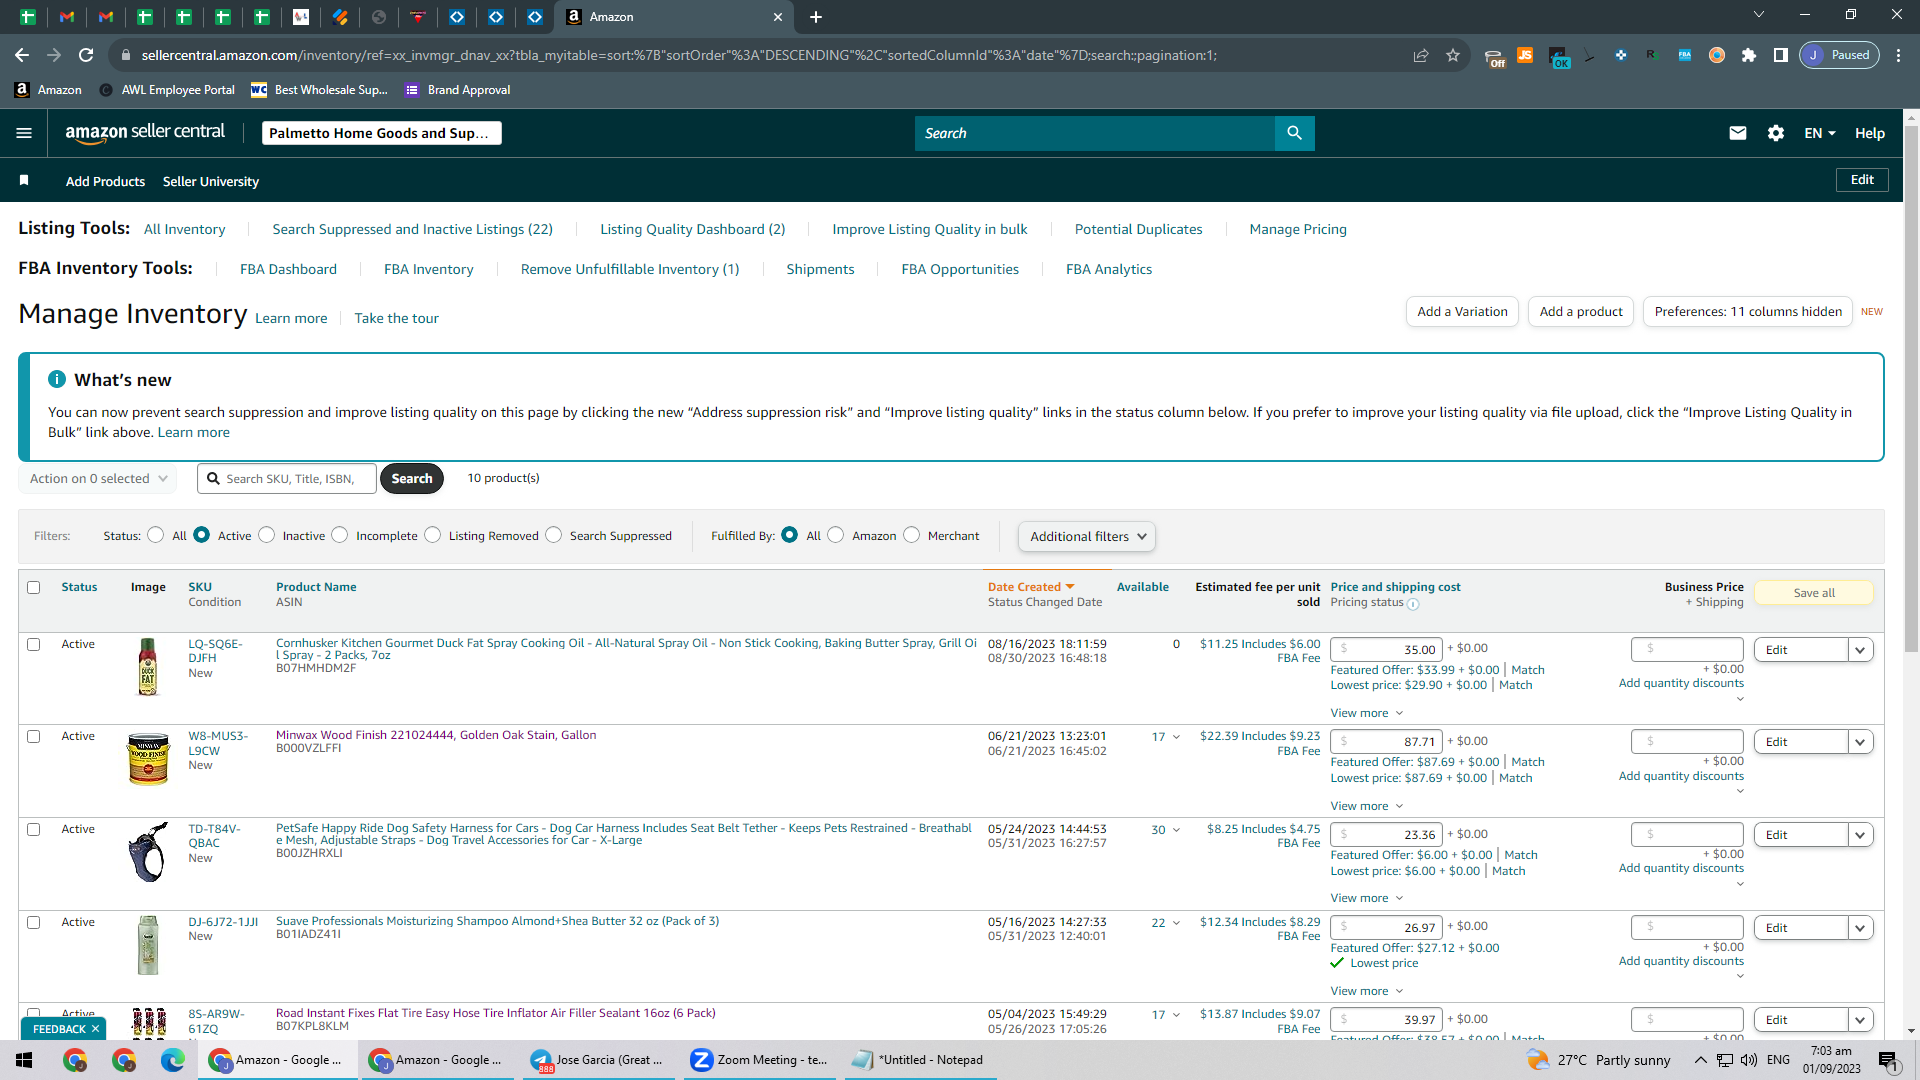Check the box for SKU LQ-SQ6E-DJFH row
1920x1080 pixels.
pos(34,645)
